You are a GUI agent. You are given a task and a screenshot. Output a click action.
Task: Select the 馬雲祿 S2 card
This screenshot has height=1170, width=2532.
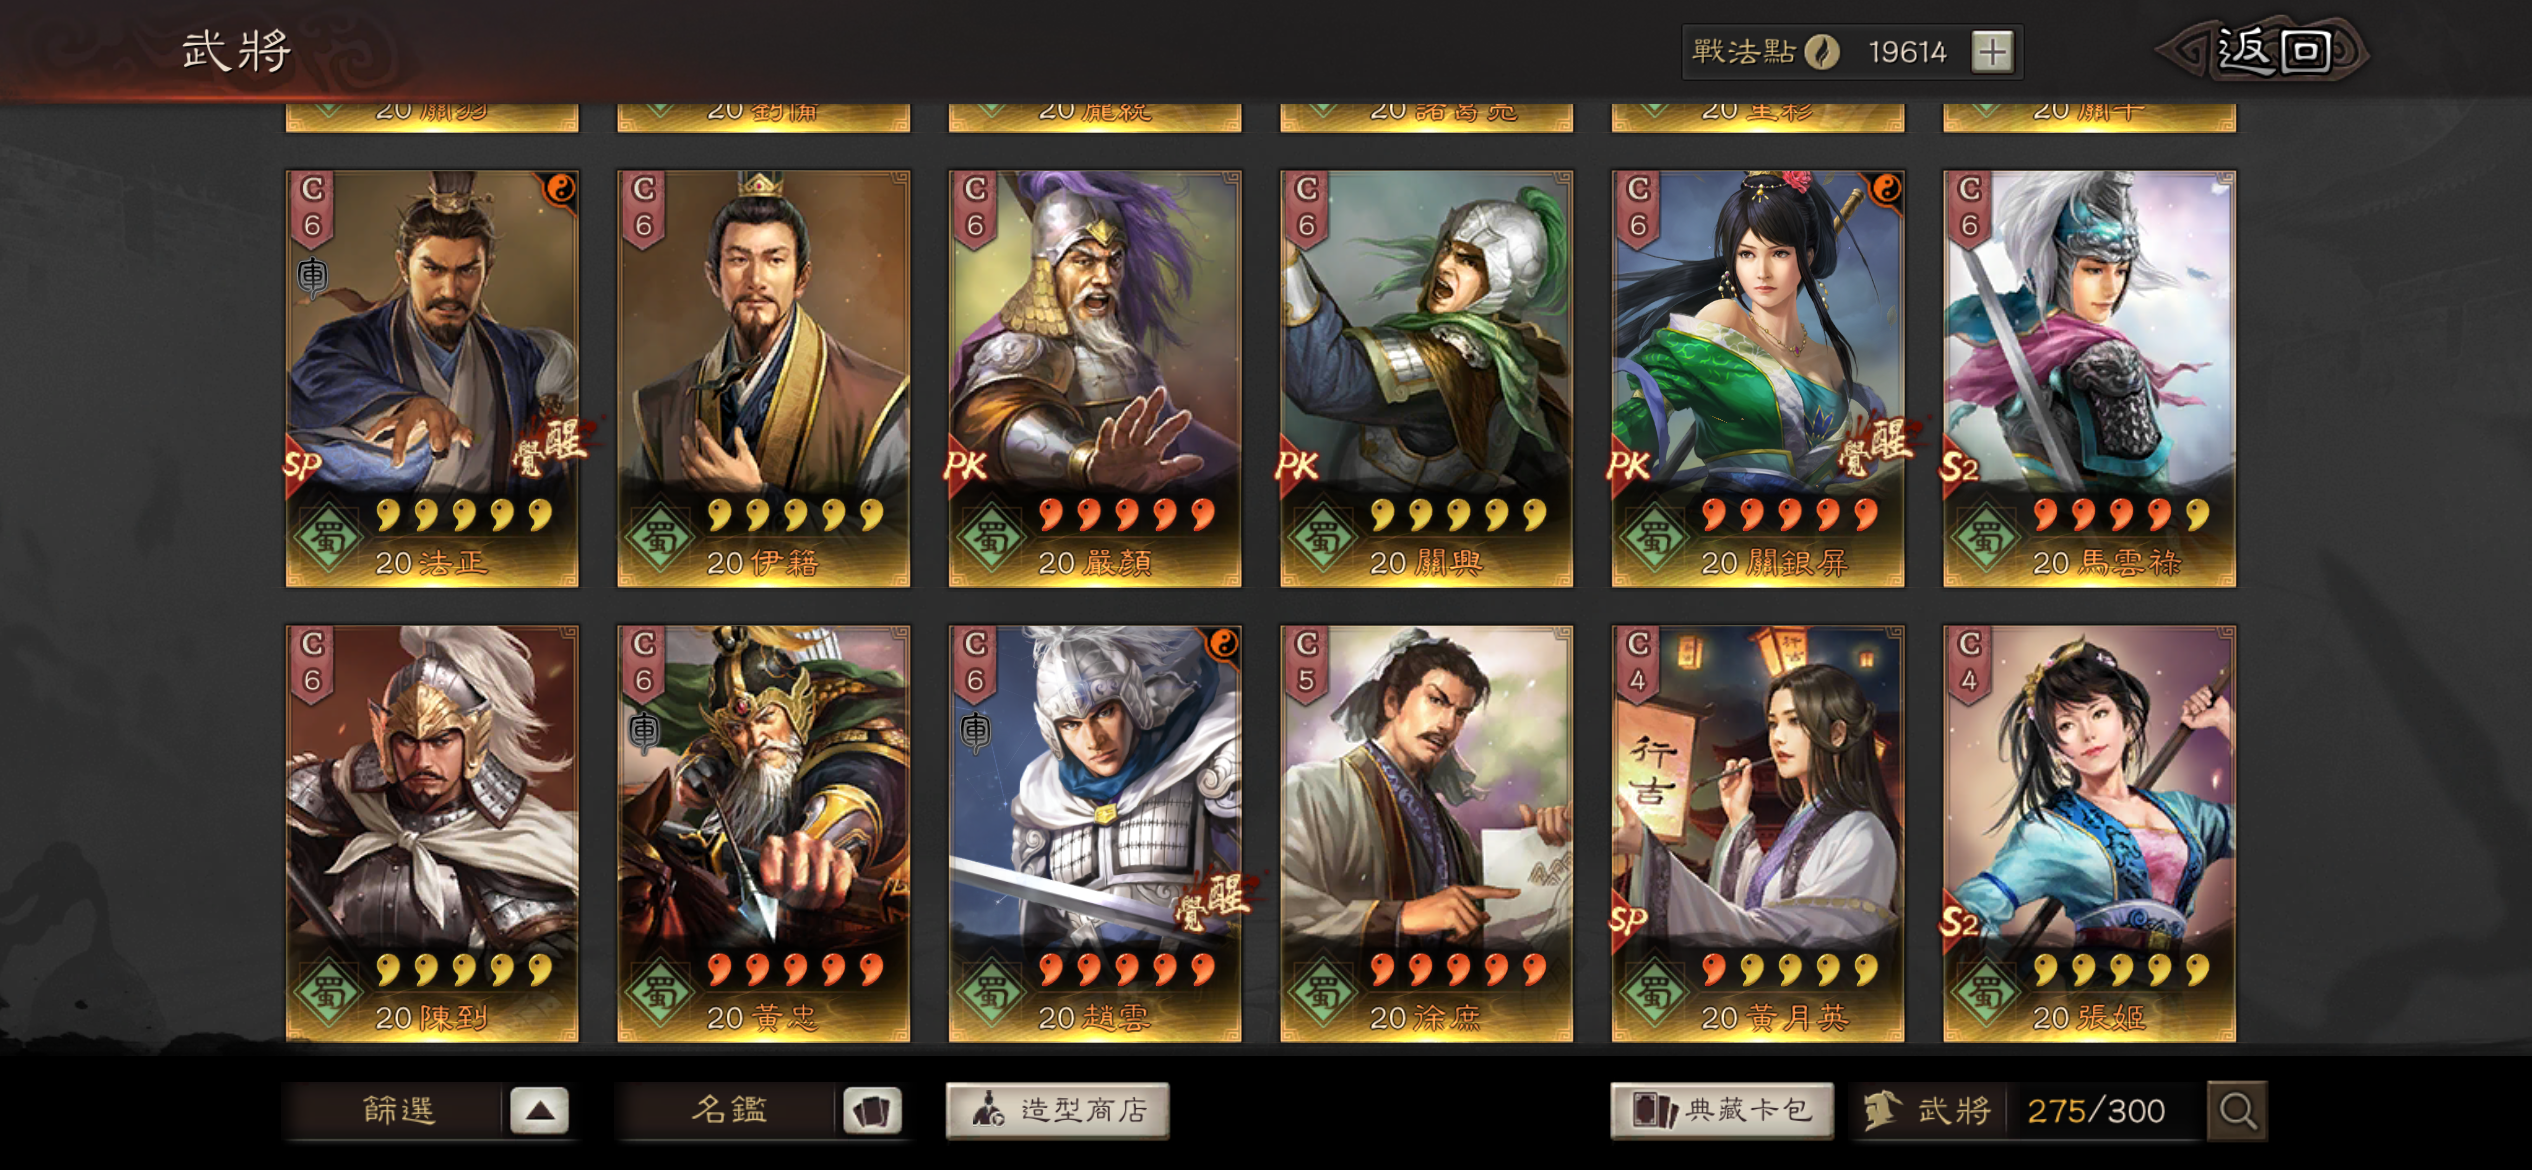click(x=2090, y=379)
